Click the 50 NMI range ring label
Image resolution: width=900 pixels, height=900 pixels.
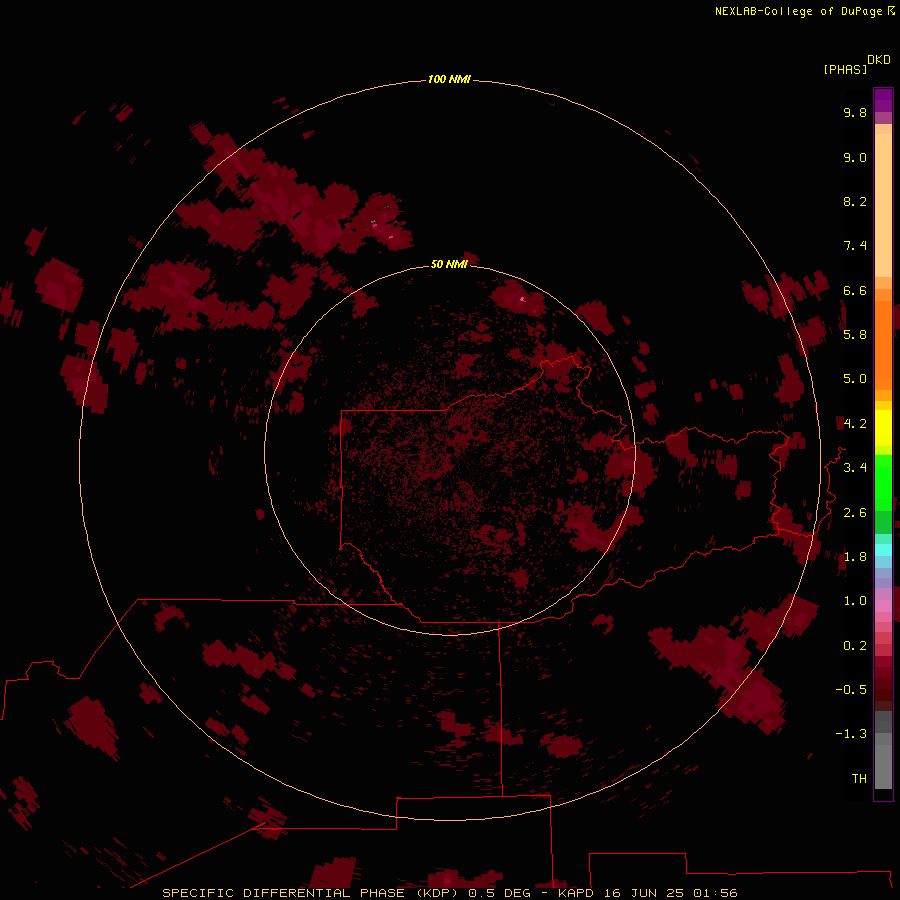tap(449, 264)
